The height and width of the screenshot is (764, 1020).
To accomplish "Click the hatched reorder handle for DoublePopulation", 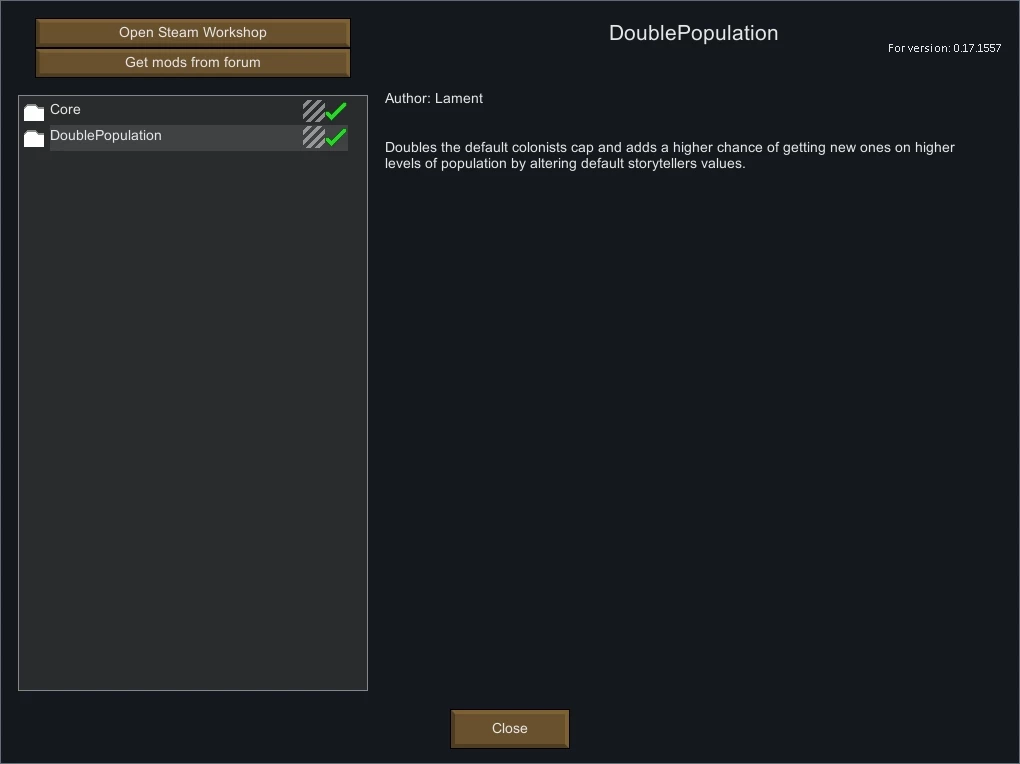I will pyautogui.click(x=314, y=137).
